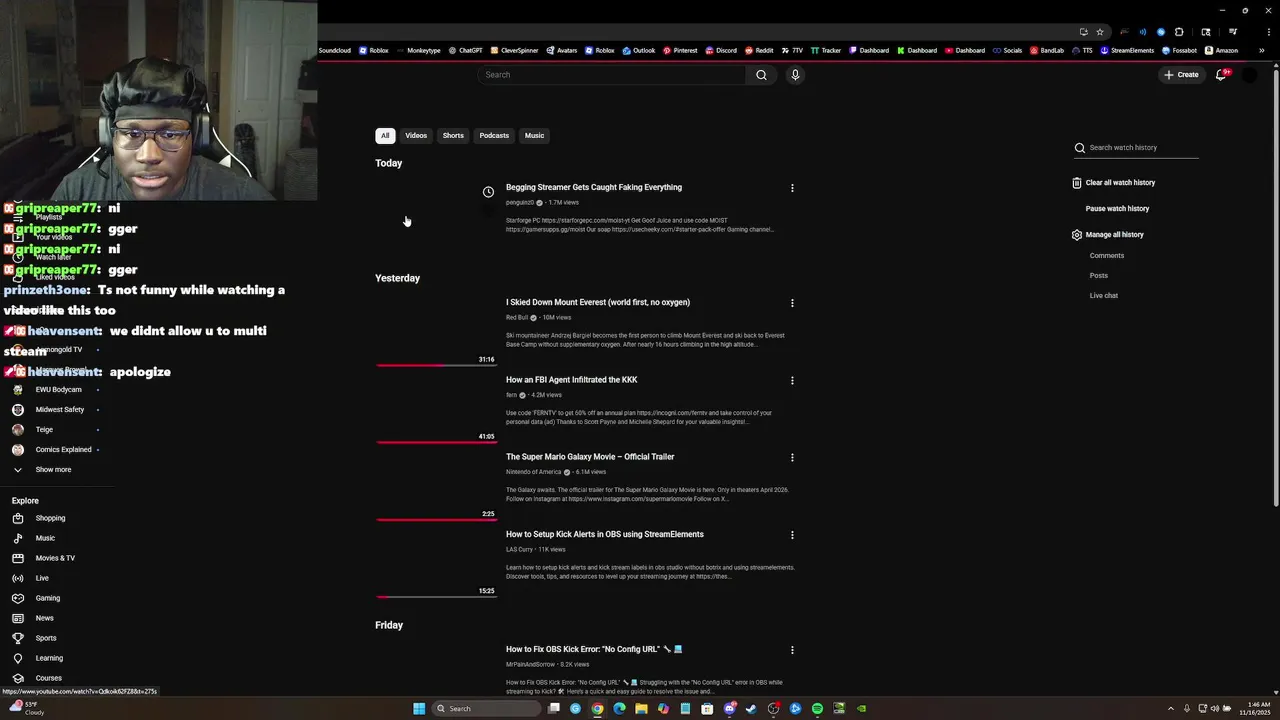This screenshot has width=1280, height=720.
Task: Pause watch history
Action: click(1117, 209)
